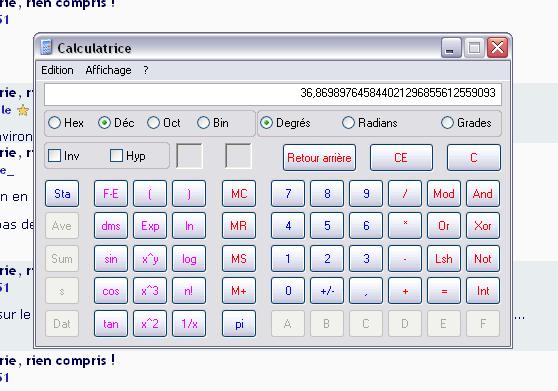Click the Lsh left shift button
The width and height of the screenshot is (558, 391).
coord(444,258)
